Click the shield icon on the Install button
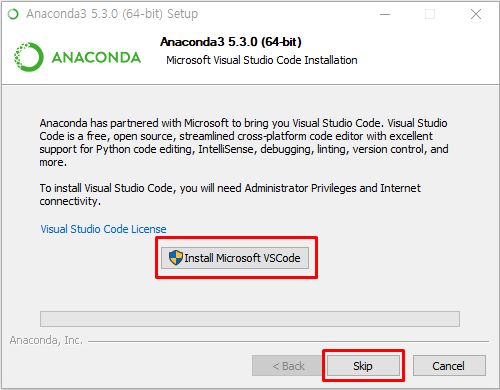The height and width of the screenshot is (390, 500). click(x=176, y=258)
